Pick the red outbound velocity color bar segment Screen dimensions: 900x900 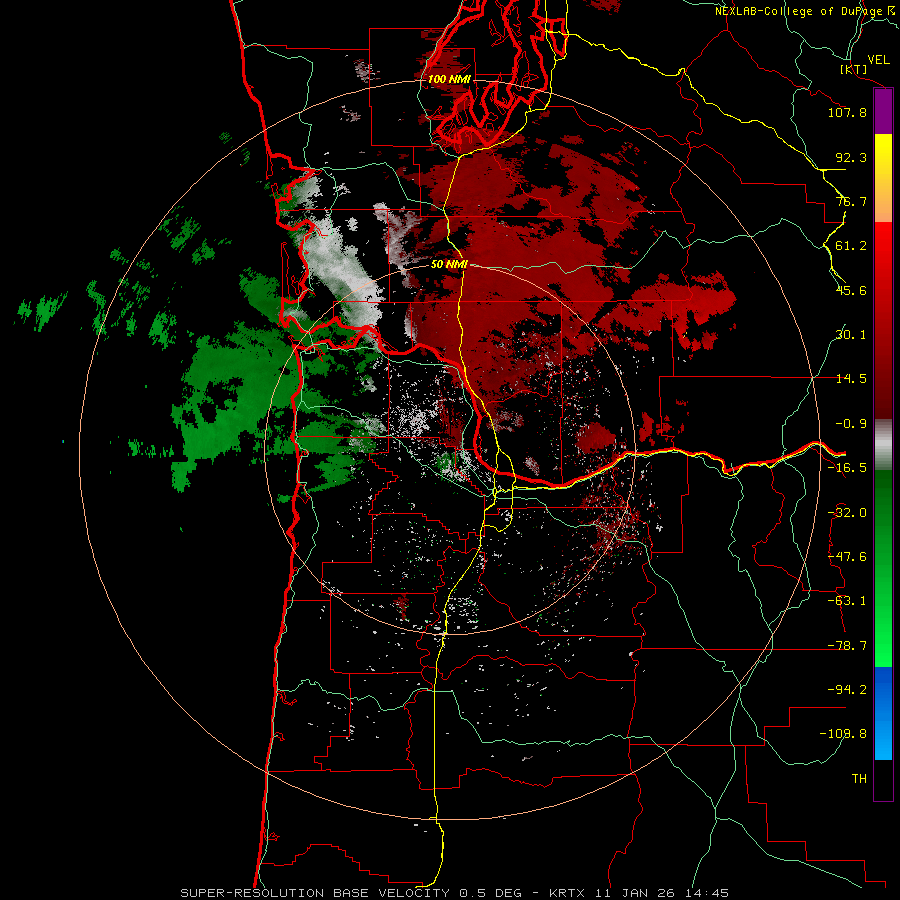(x=883, y=320)
